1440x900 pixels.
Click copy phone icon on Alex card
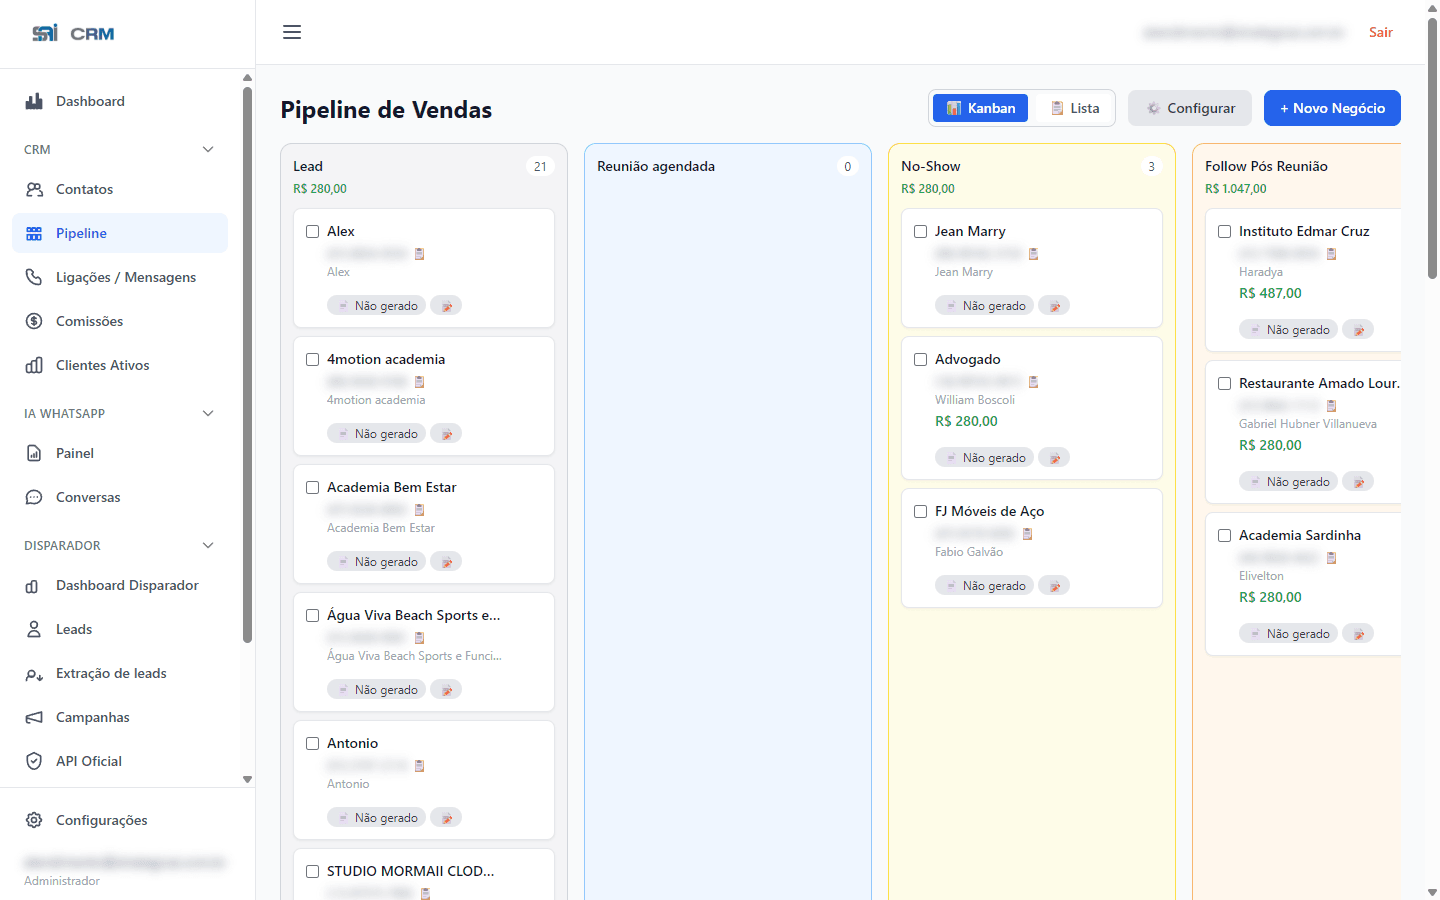point(420,254)
